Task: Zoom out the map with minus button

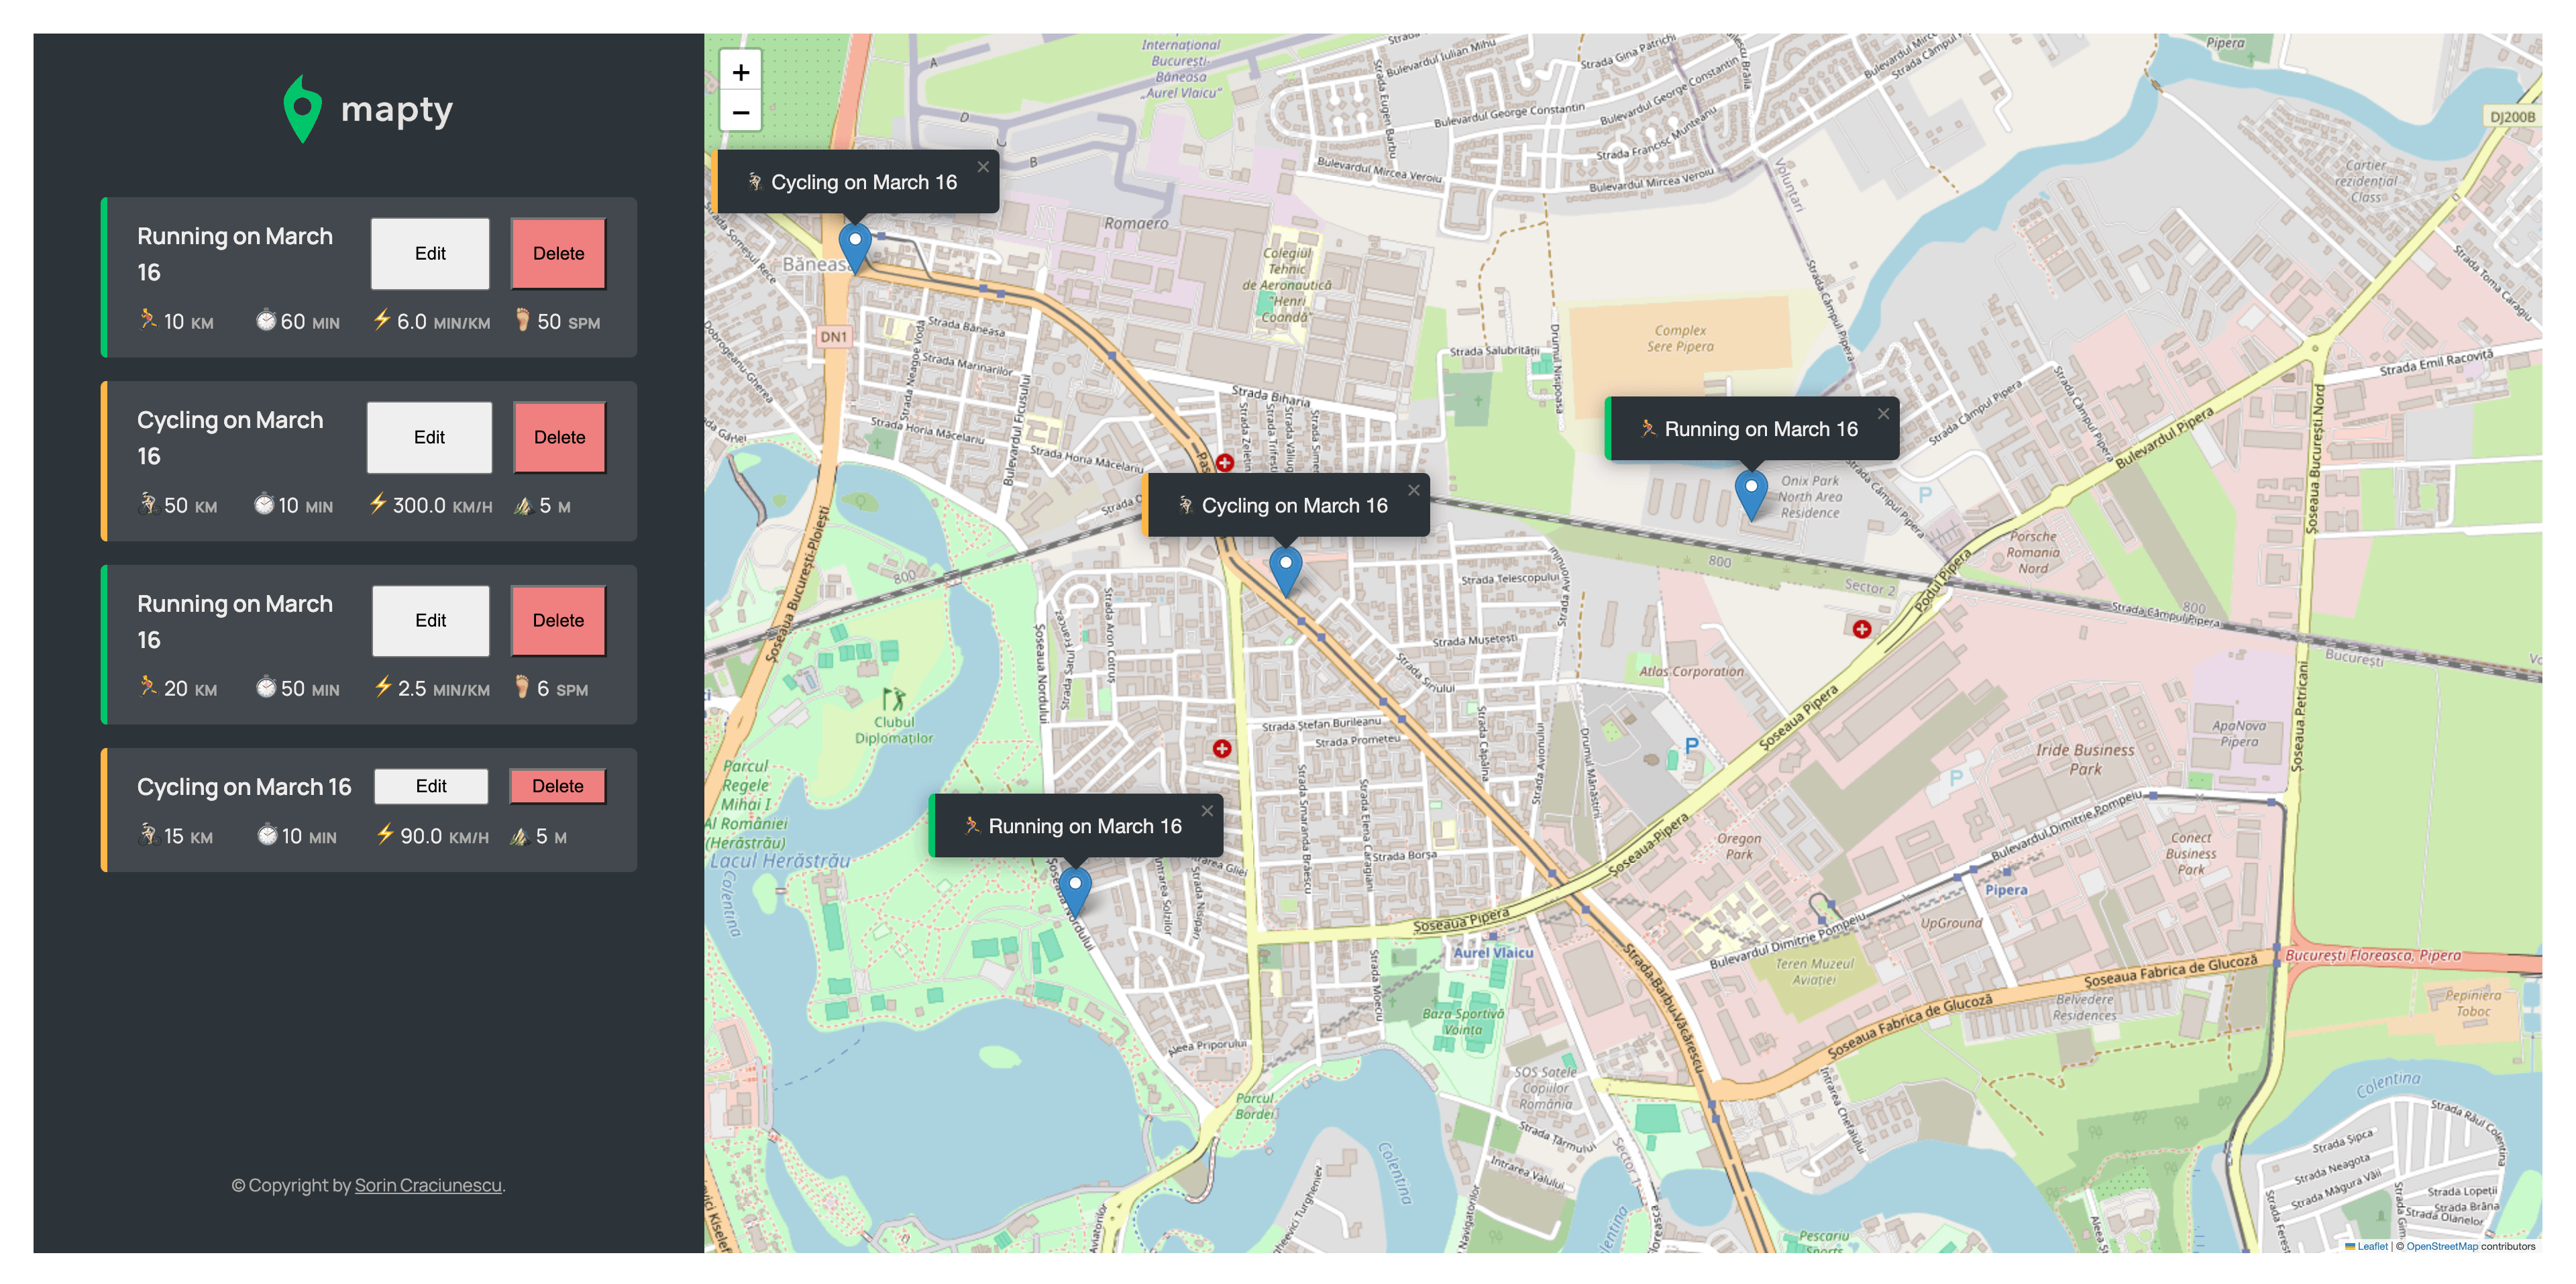Action: [x=741, y=112]
